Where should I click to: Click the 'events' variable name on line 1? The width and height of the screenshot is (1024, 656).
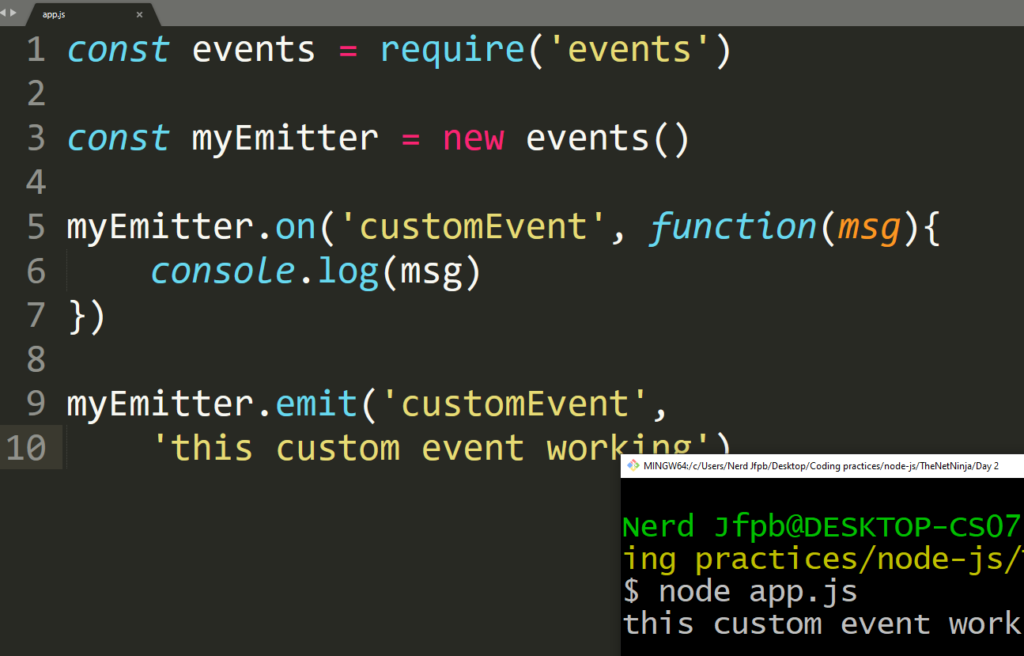click(253, 50)
